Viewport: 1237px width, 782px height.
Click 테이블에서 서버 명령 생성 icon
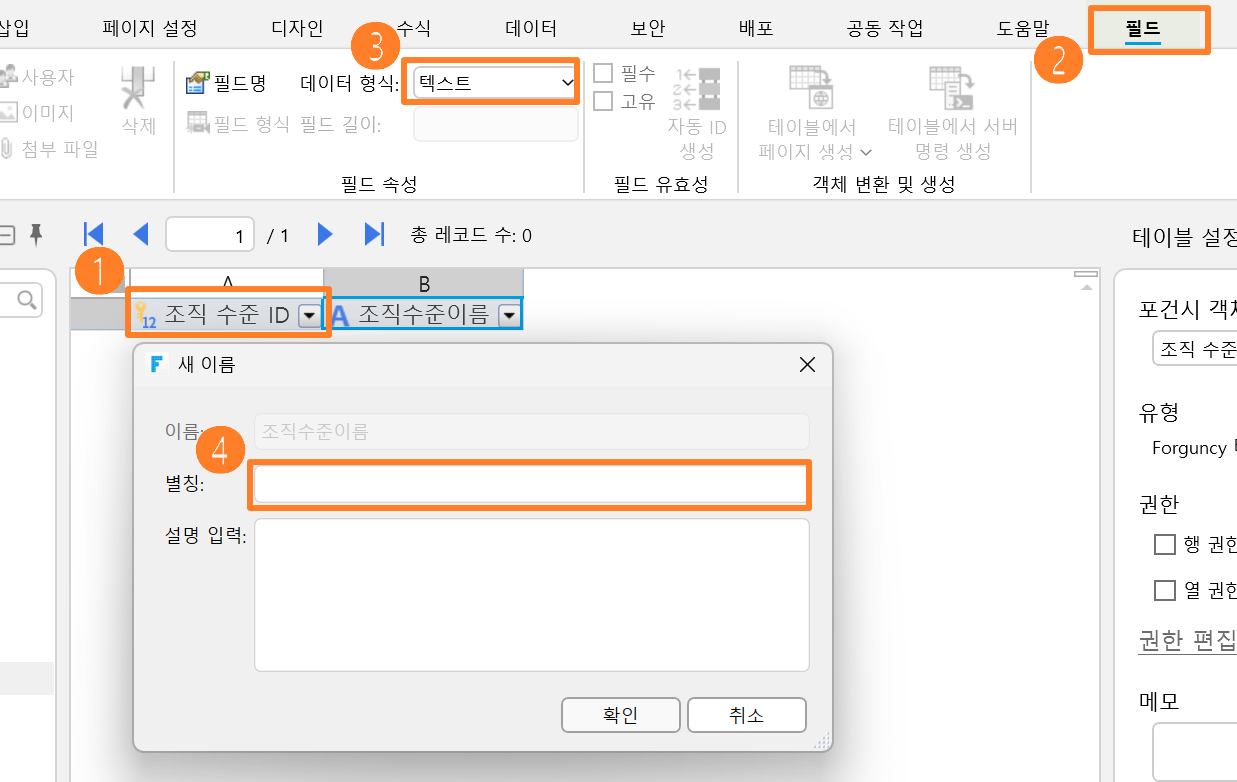(952, 88)
